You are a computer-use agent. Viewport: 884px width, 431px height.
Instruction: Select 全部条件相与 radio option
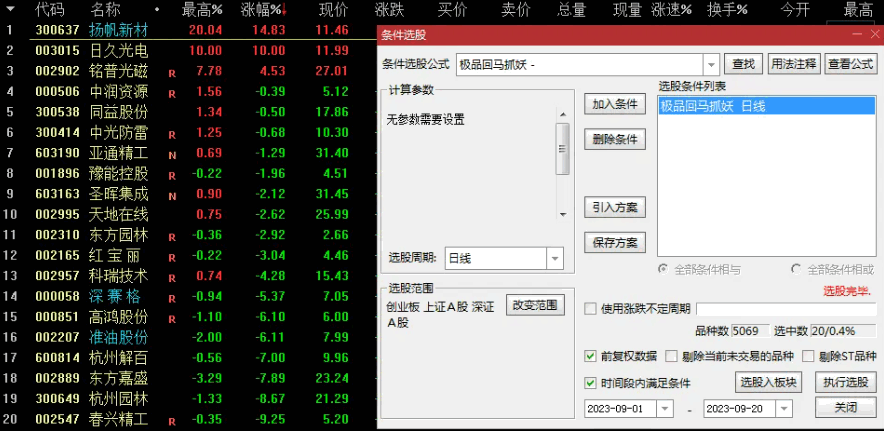(664, 269)
